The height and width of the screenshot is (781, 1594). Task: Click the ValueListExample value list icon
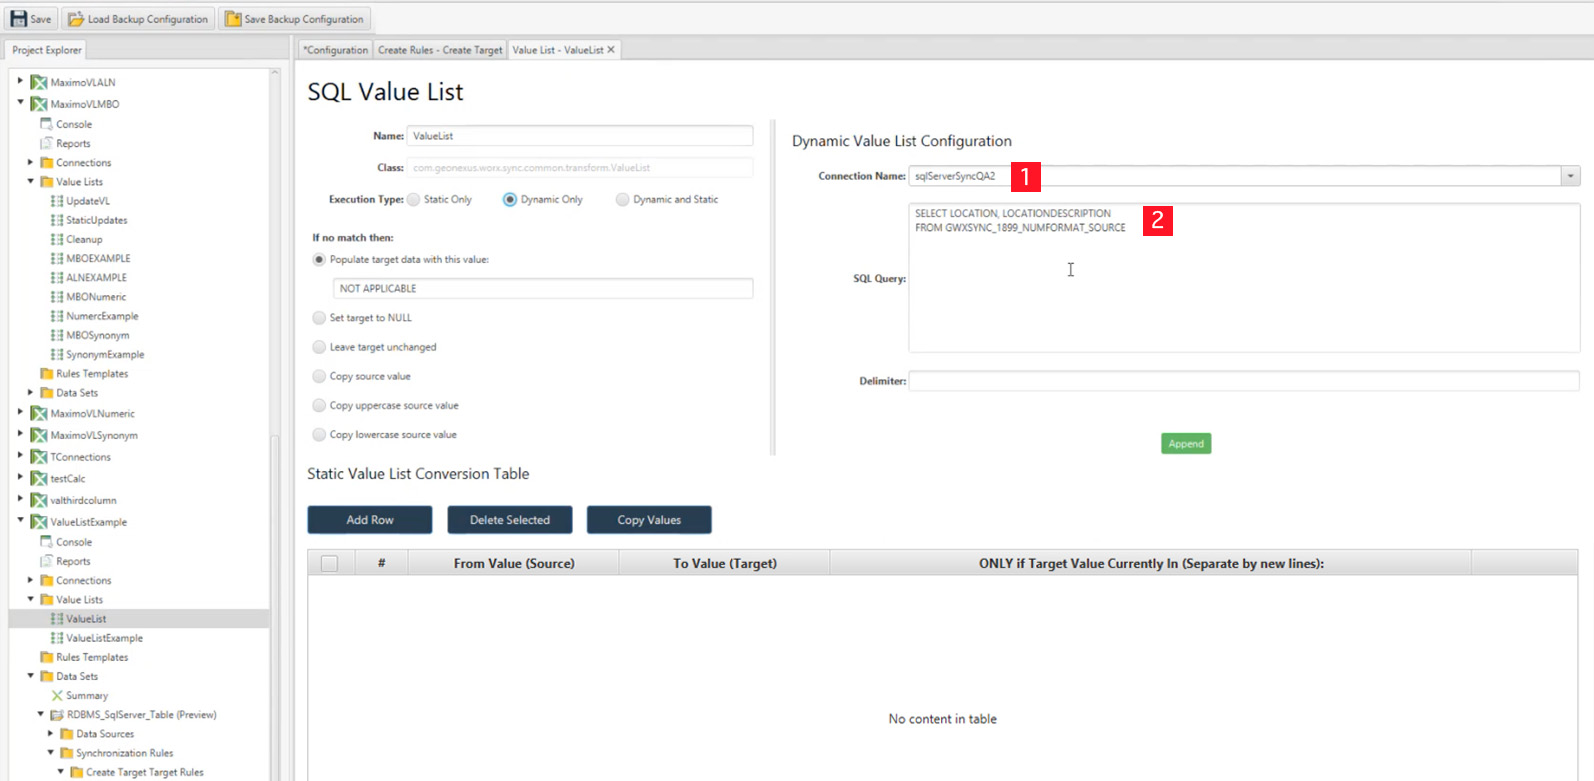click(57, 638)
